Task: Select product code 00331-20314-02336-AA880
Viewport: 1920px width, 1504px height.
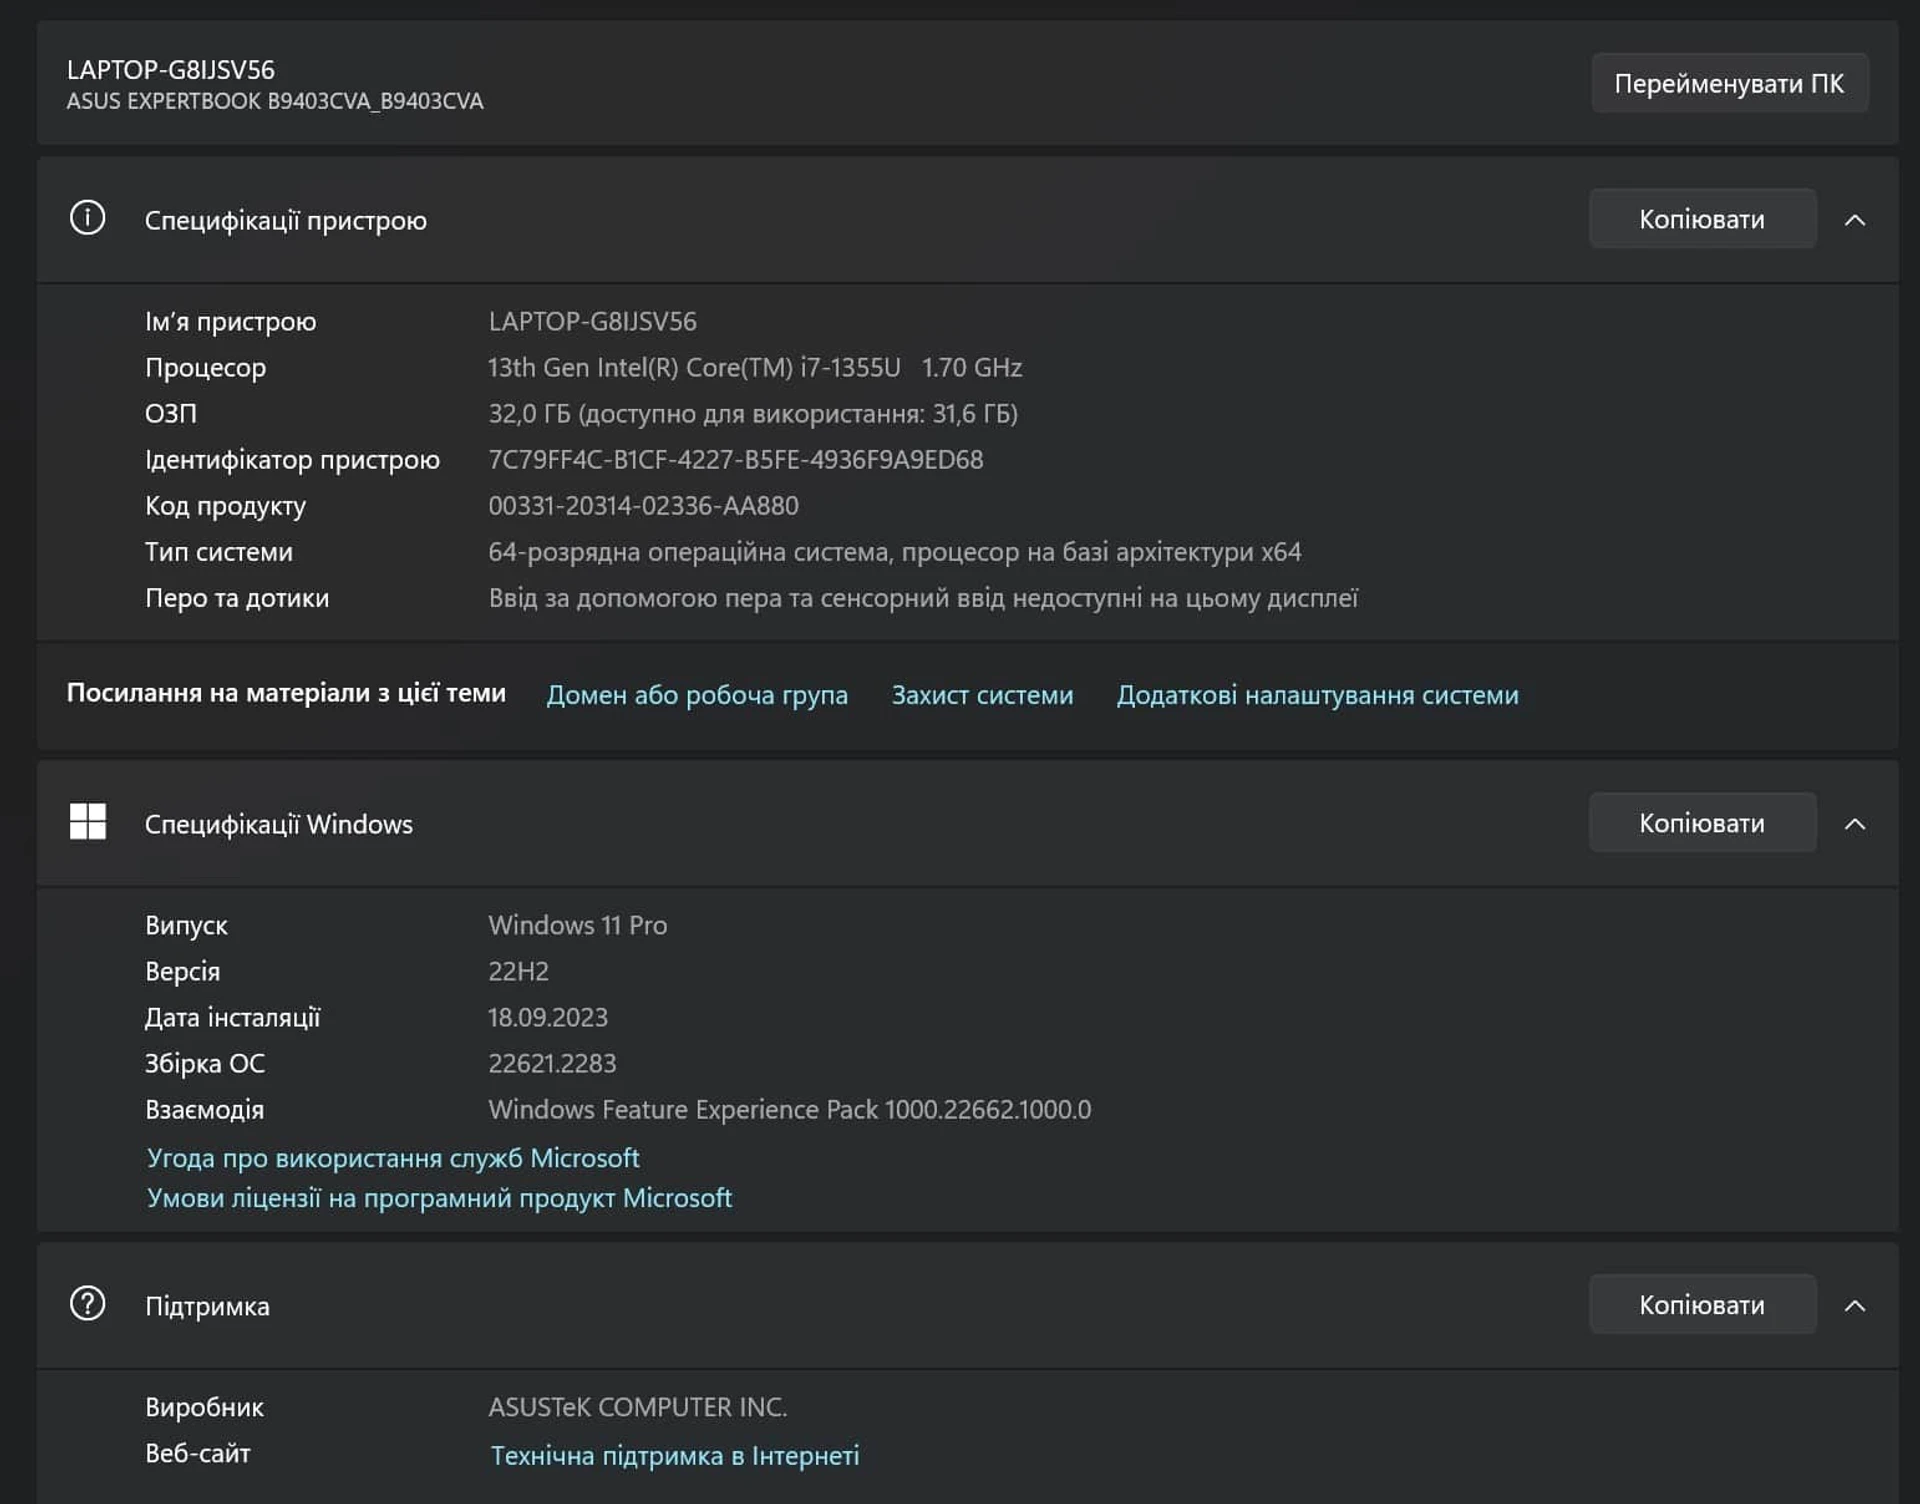Action: (643, 506)
